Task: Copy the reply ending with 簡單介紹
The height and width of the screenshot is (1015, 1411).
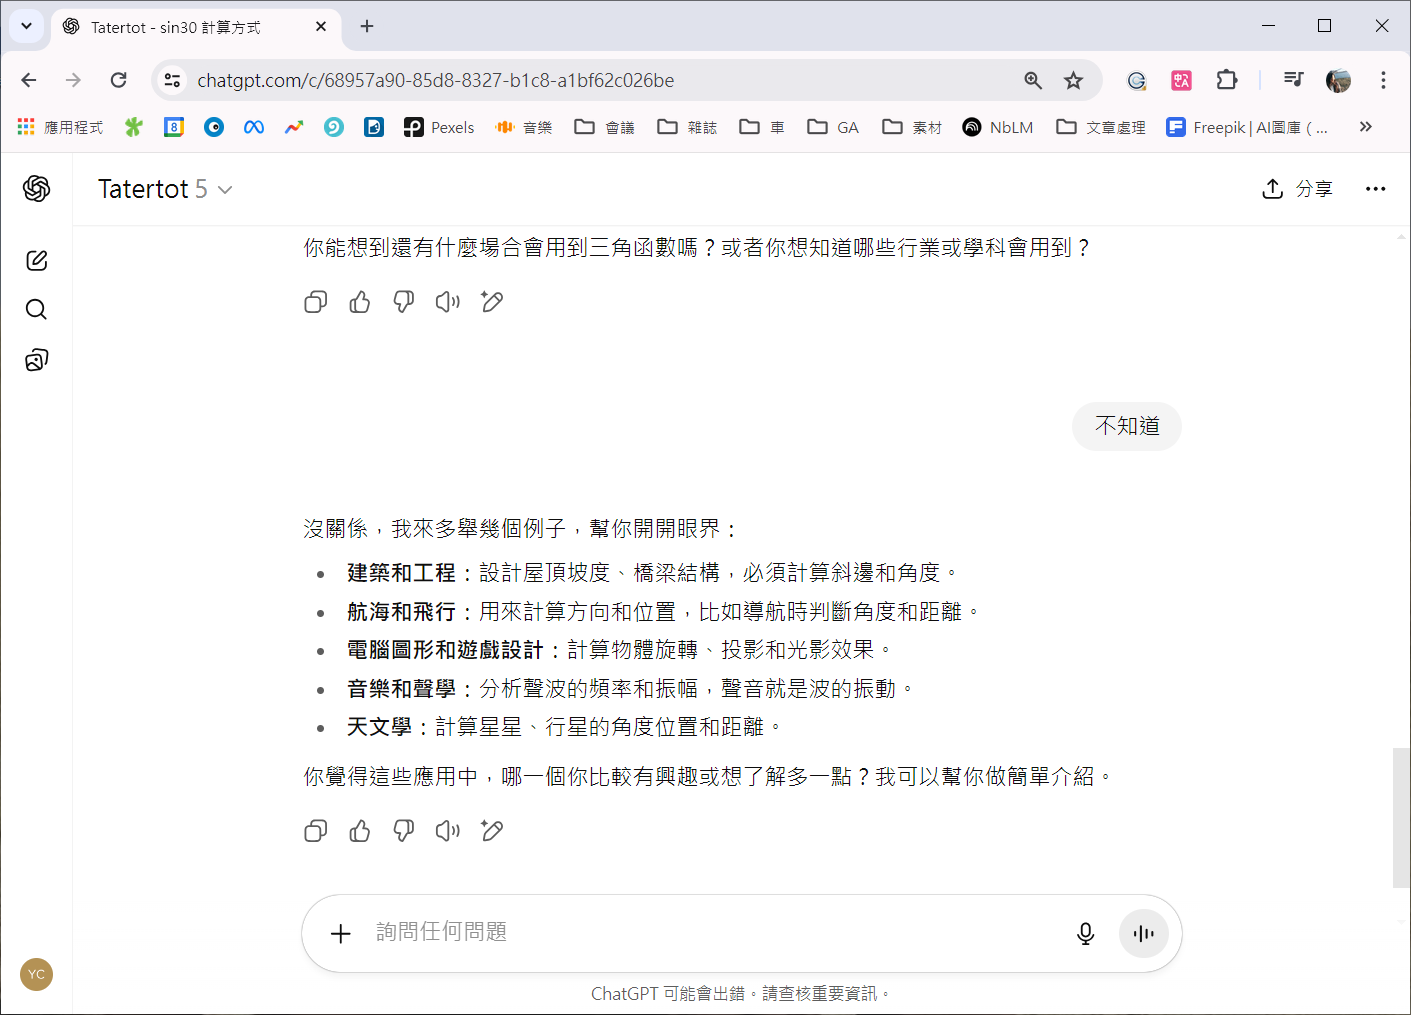Action: 316,831
